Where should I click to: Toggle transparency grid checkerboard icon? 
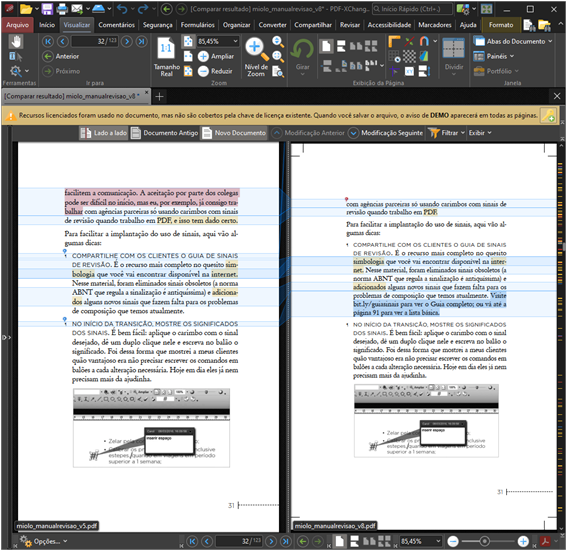point(409,56)
